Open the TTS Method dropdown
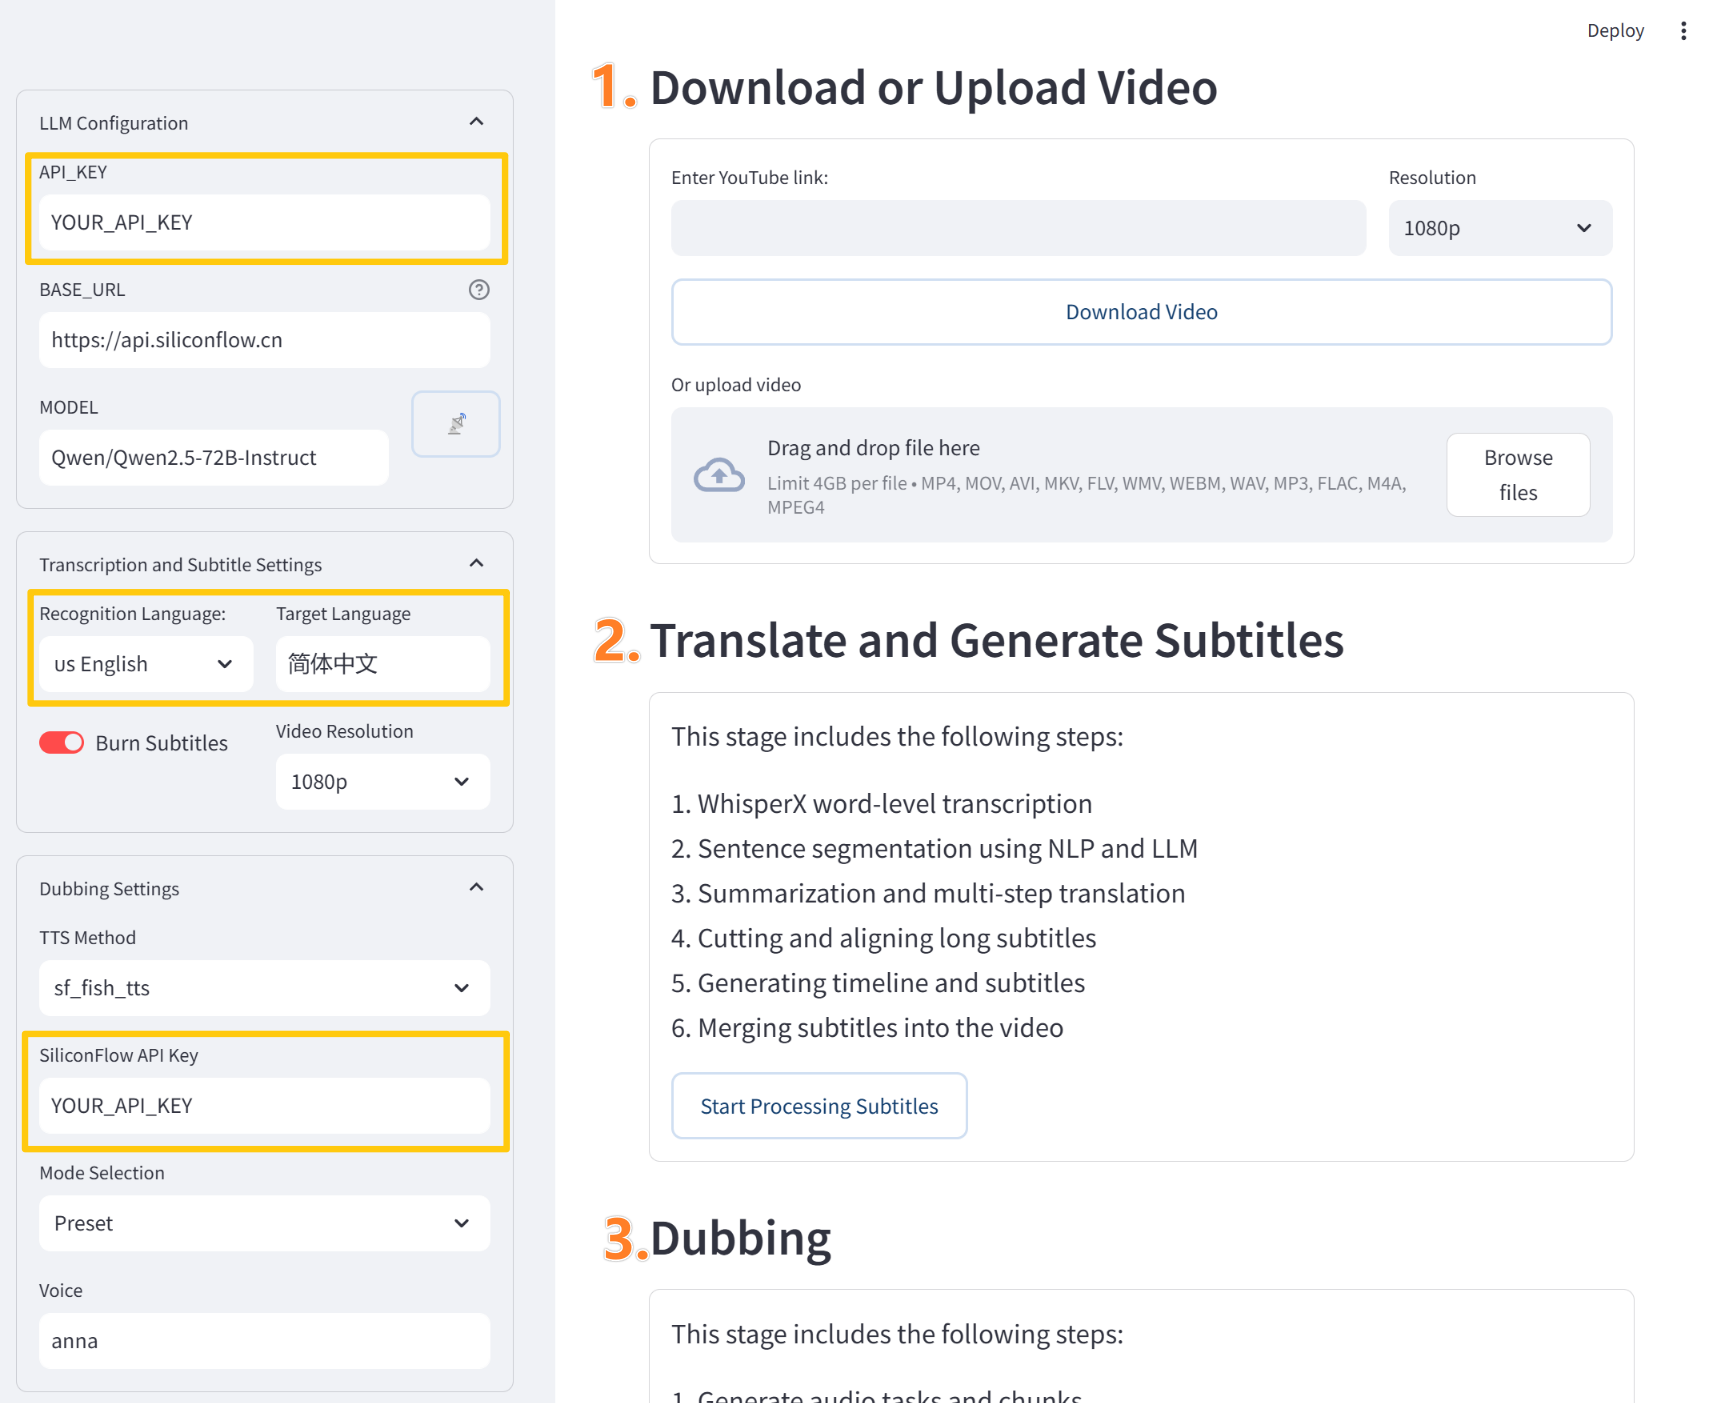 pyautogui.click(x=263, y=988)
